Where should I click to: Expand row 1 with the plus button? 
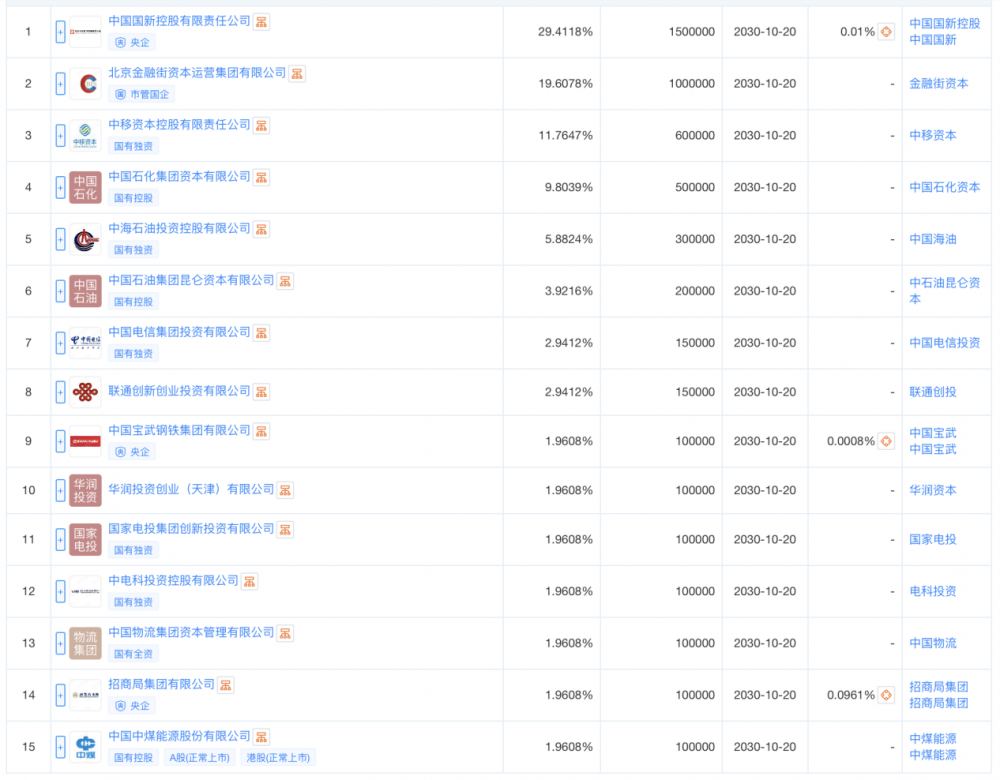pos(60,32)
